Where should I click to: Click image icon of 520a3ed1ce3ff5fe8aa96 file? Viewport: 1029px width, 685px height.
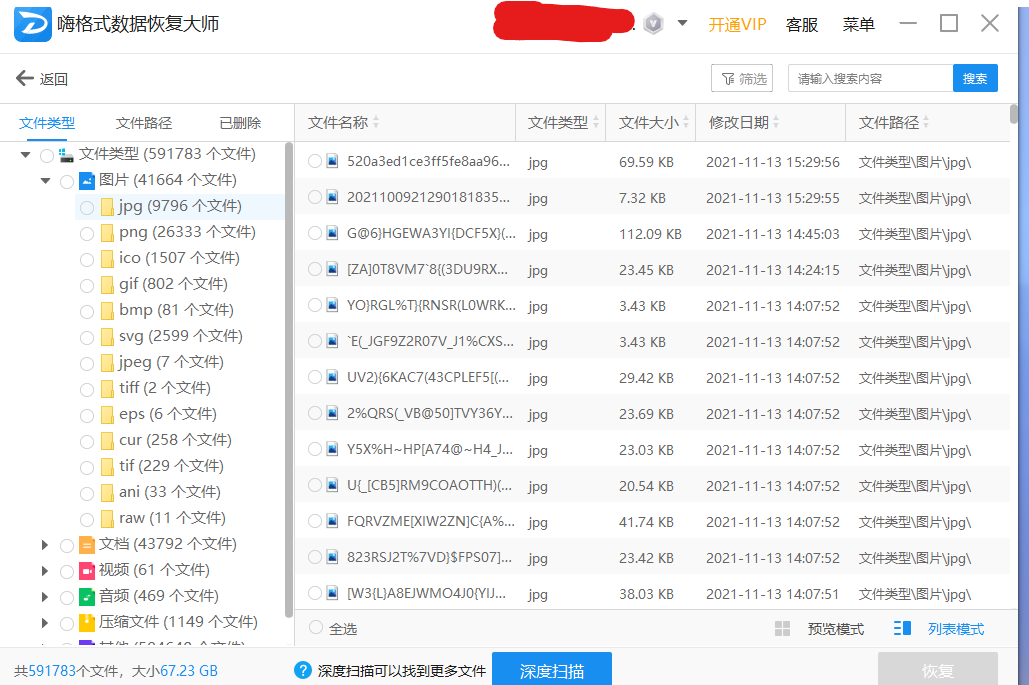tap(333, 161)
